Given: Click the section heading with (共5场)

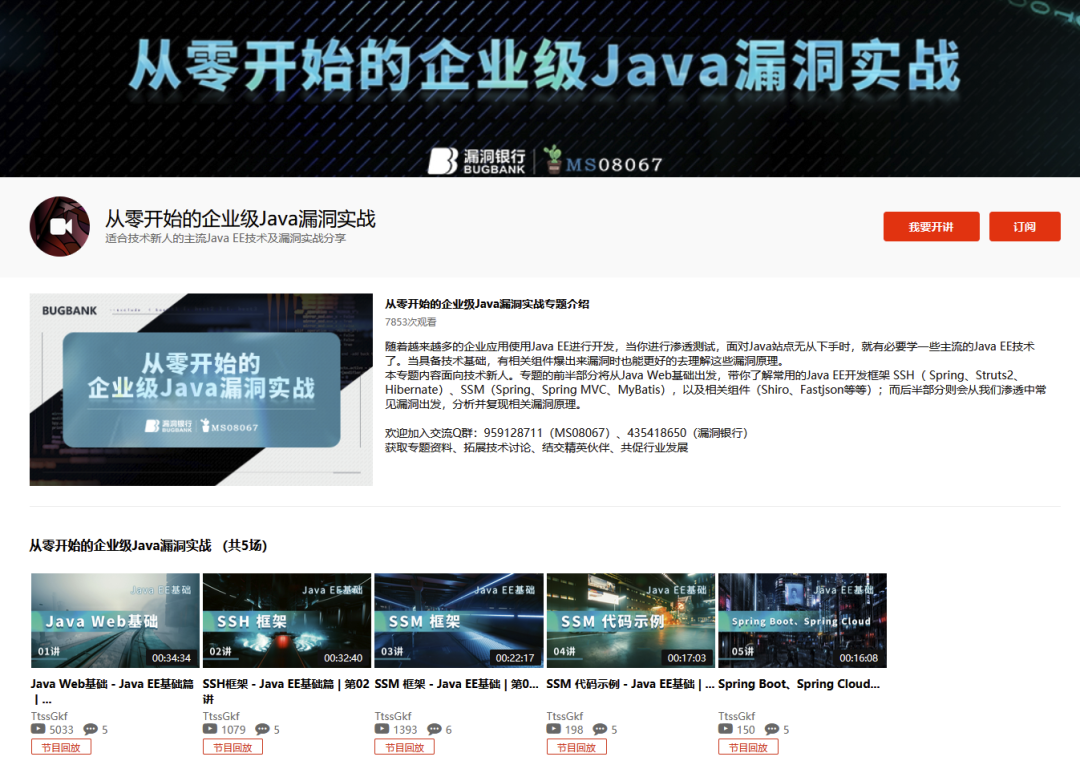Looking at the screenshot, I should [x=148, y=546].
